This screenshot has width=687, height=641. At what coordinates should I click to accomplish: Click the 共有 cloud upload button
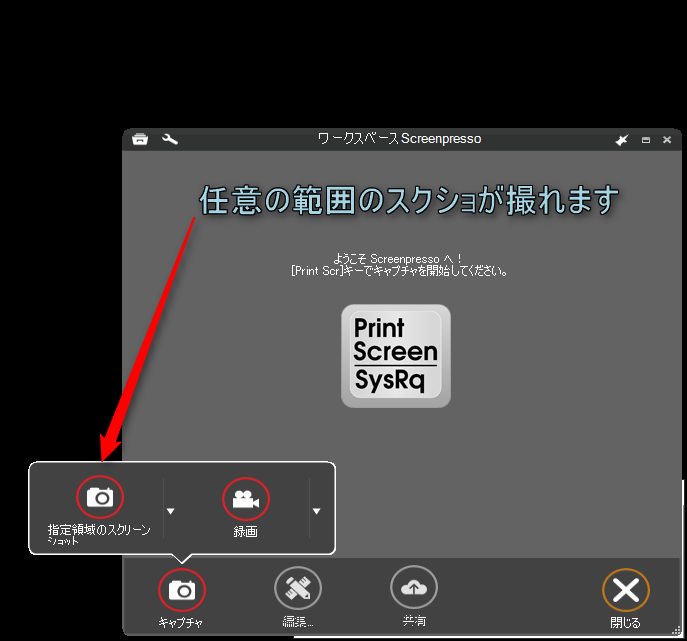tap(414, 587)
